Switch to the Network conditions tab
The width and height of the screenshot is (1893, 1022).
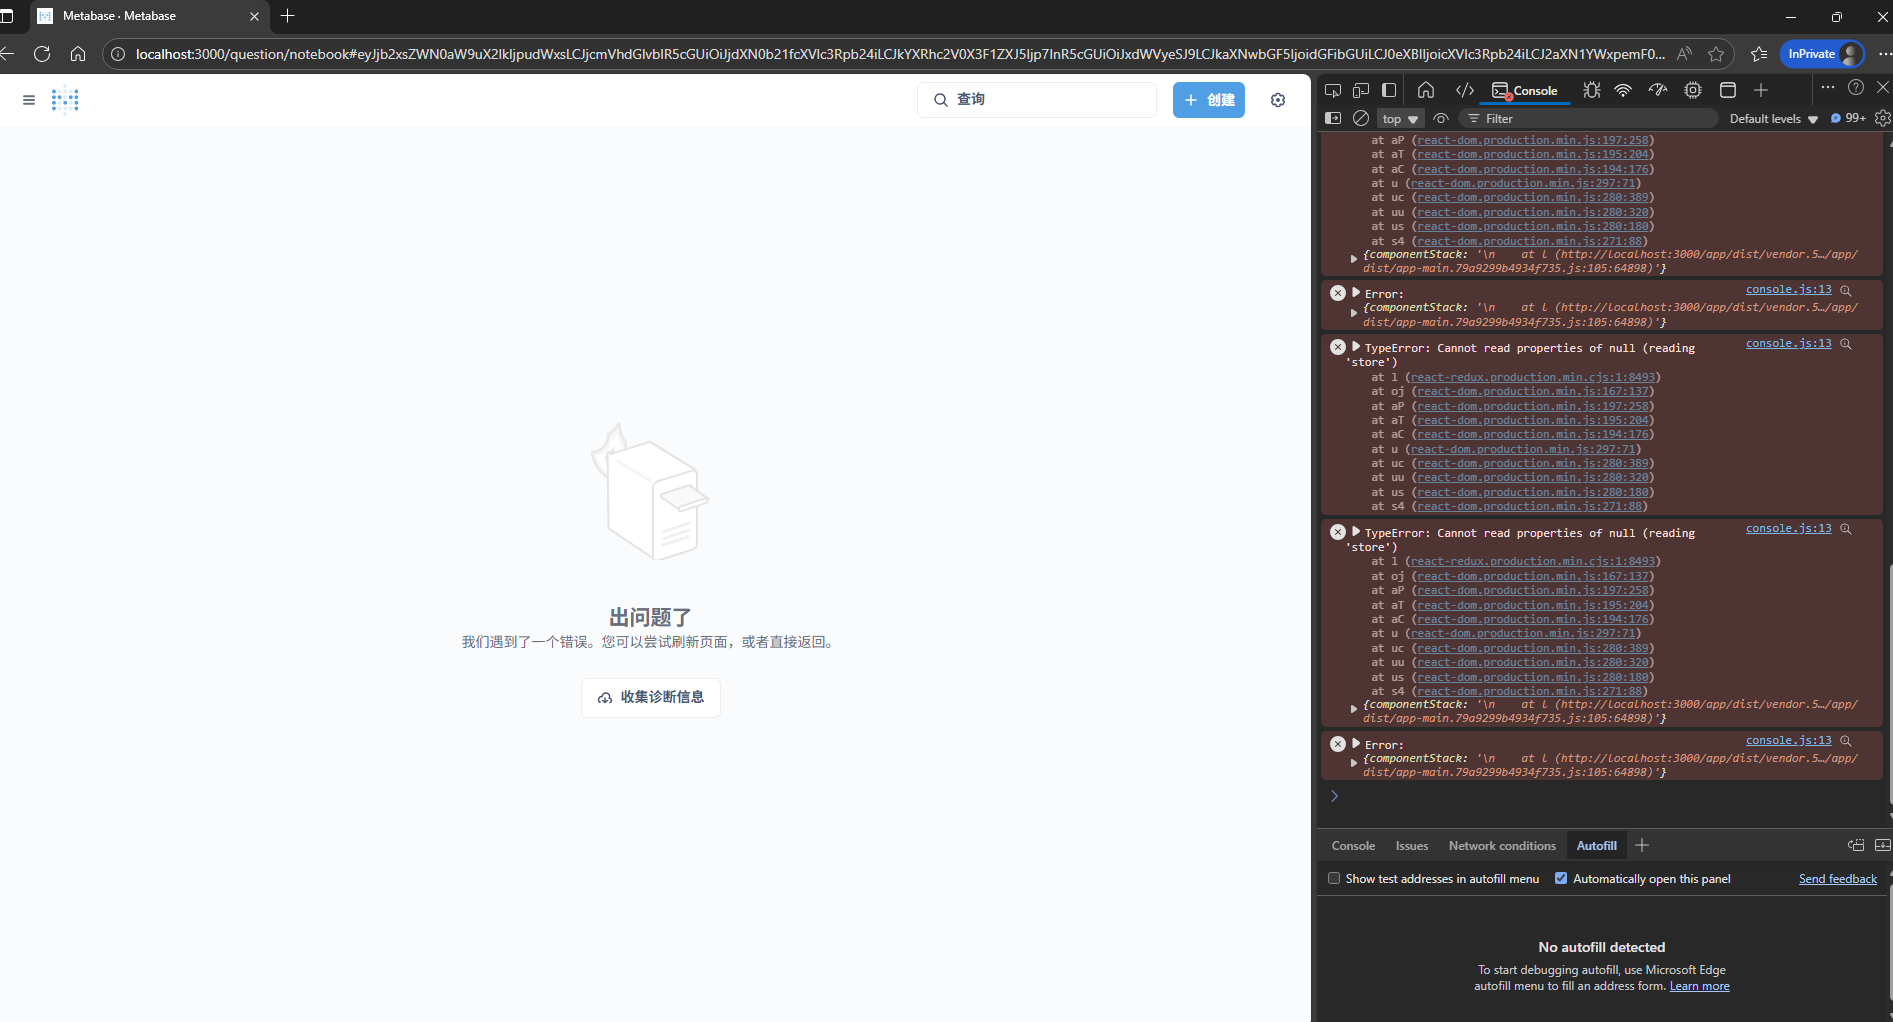pyautogui.click(x=1502, y=846)
